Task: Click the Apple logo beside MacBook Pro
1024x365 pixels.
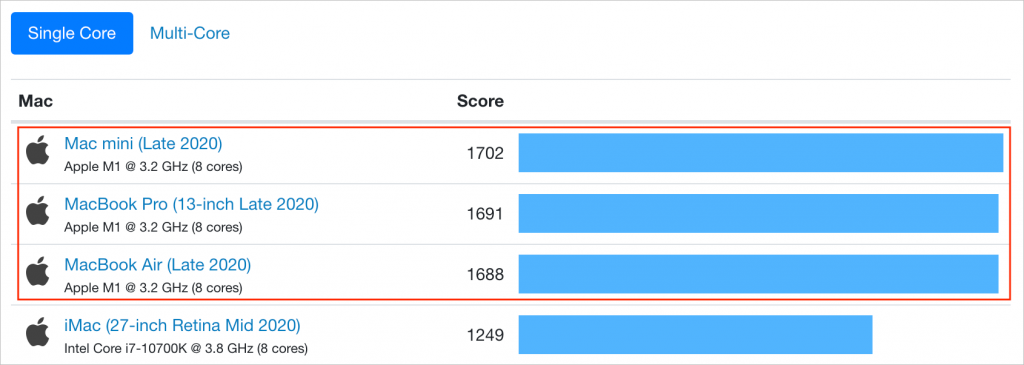Action: (38, 212)
